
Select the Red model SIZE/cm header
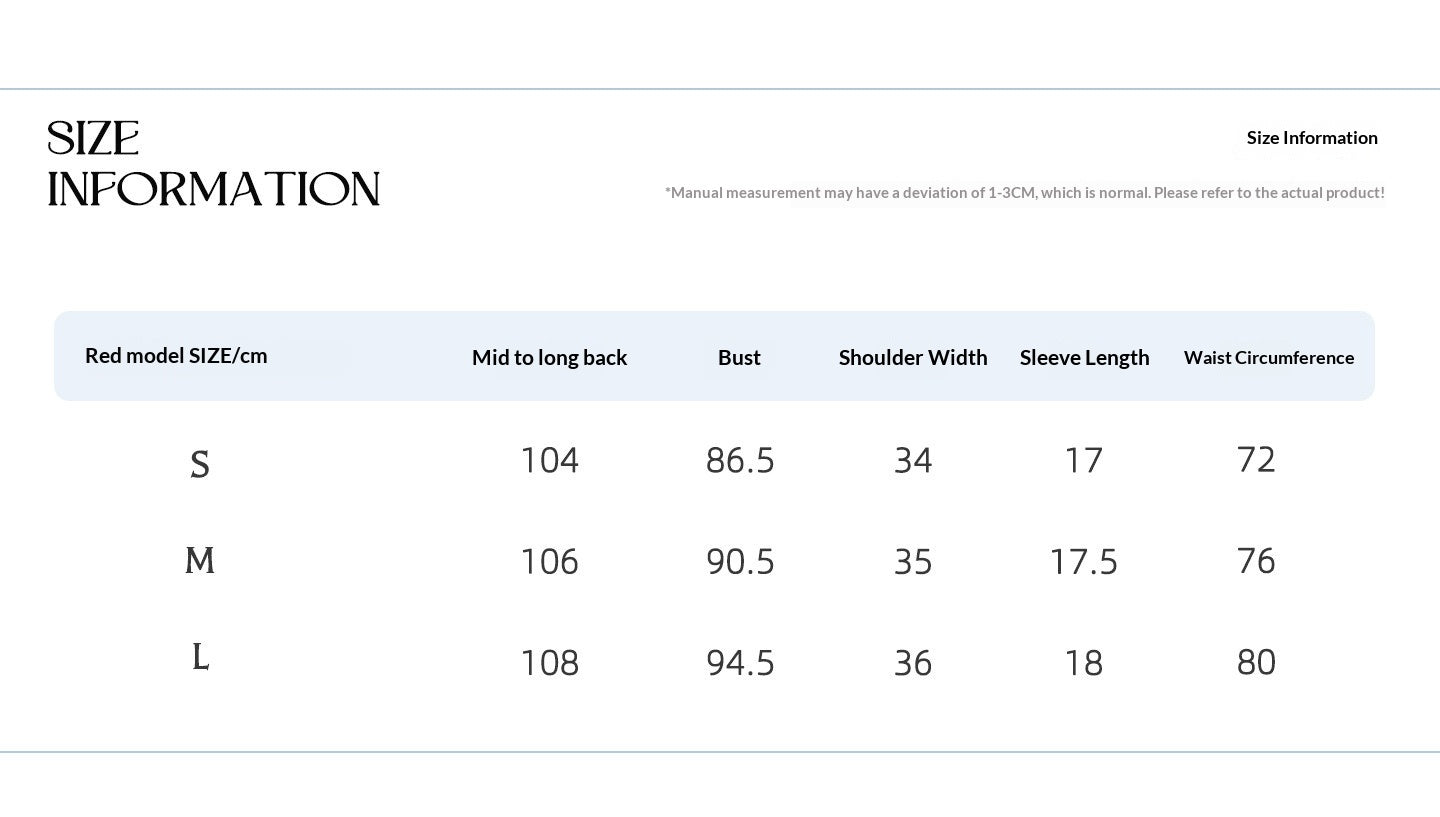(x=176, y=356)
